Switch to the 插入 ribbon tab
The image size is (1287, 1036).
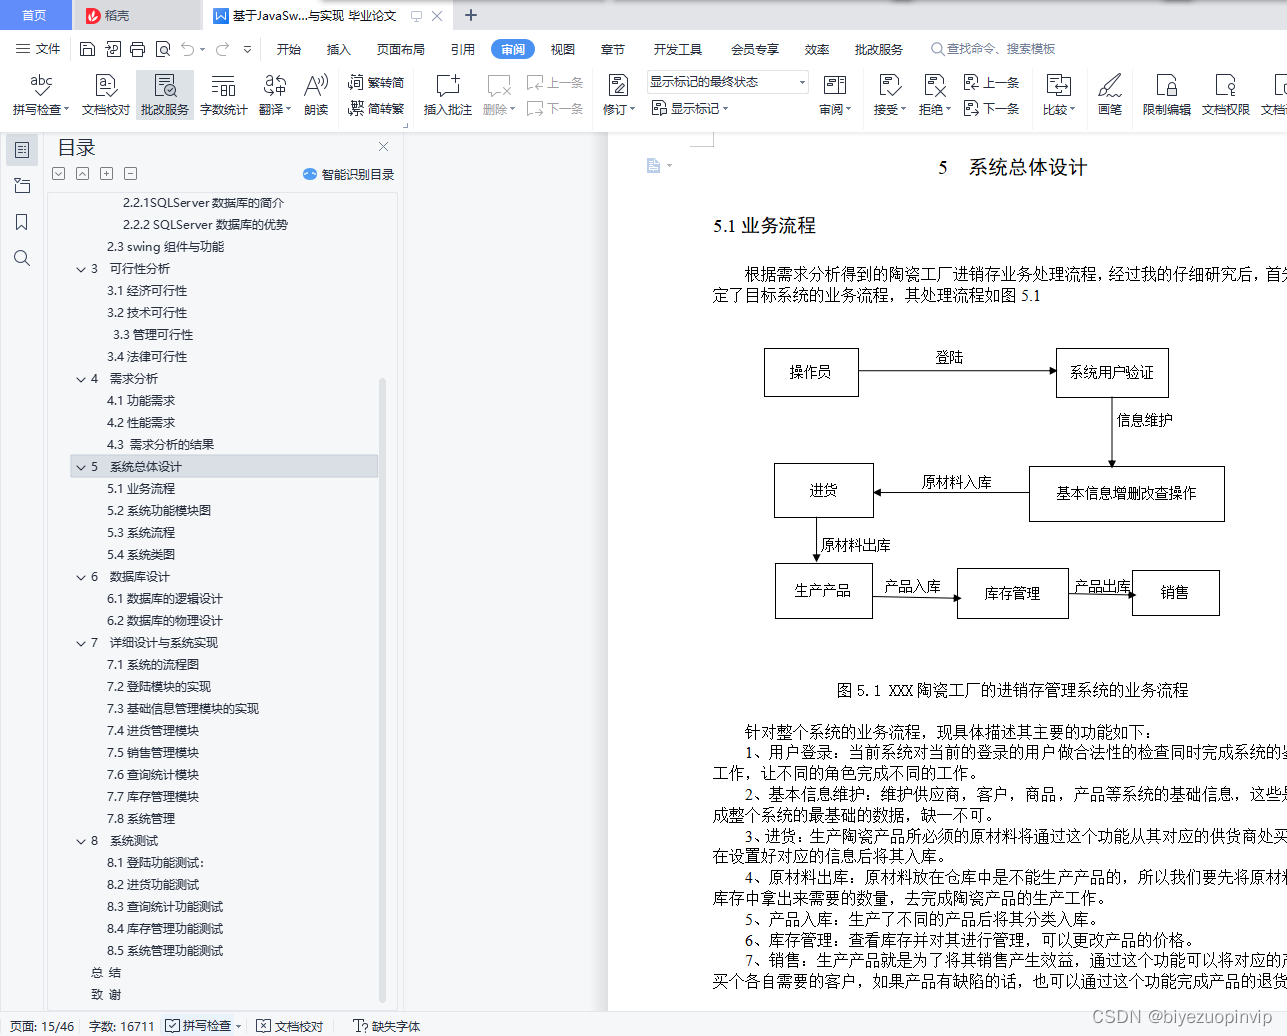pos(339,49)
